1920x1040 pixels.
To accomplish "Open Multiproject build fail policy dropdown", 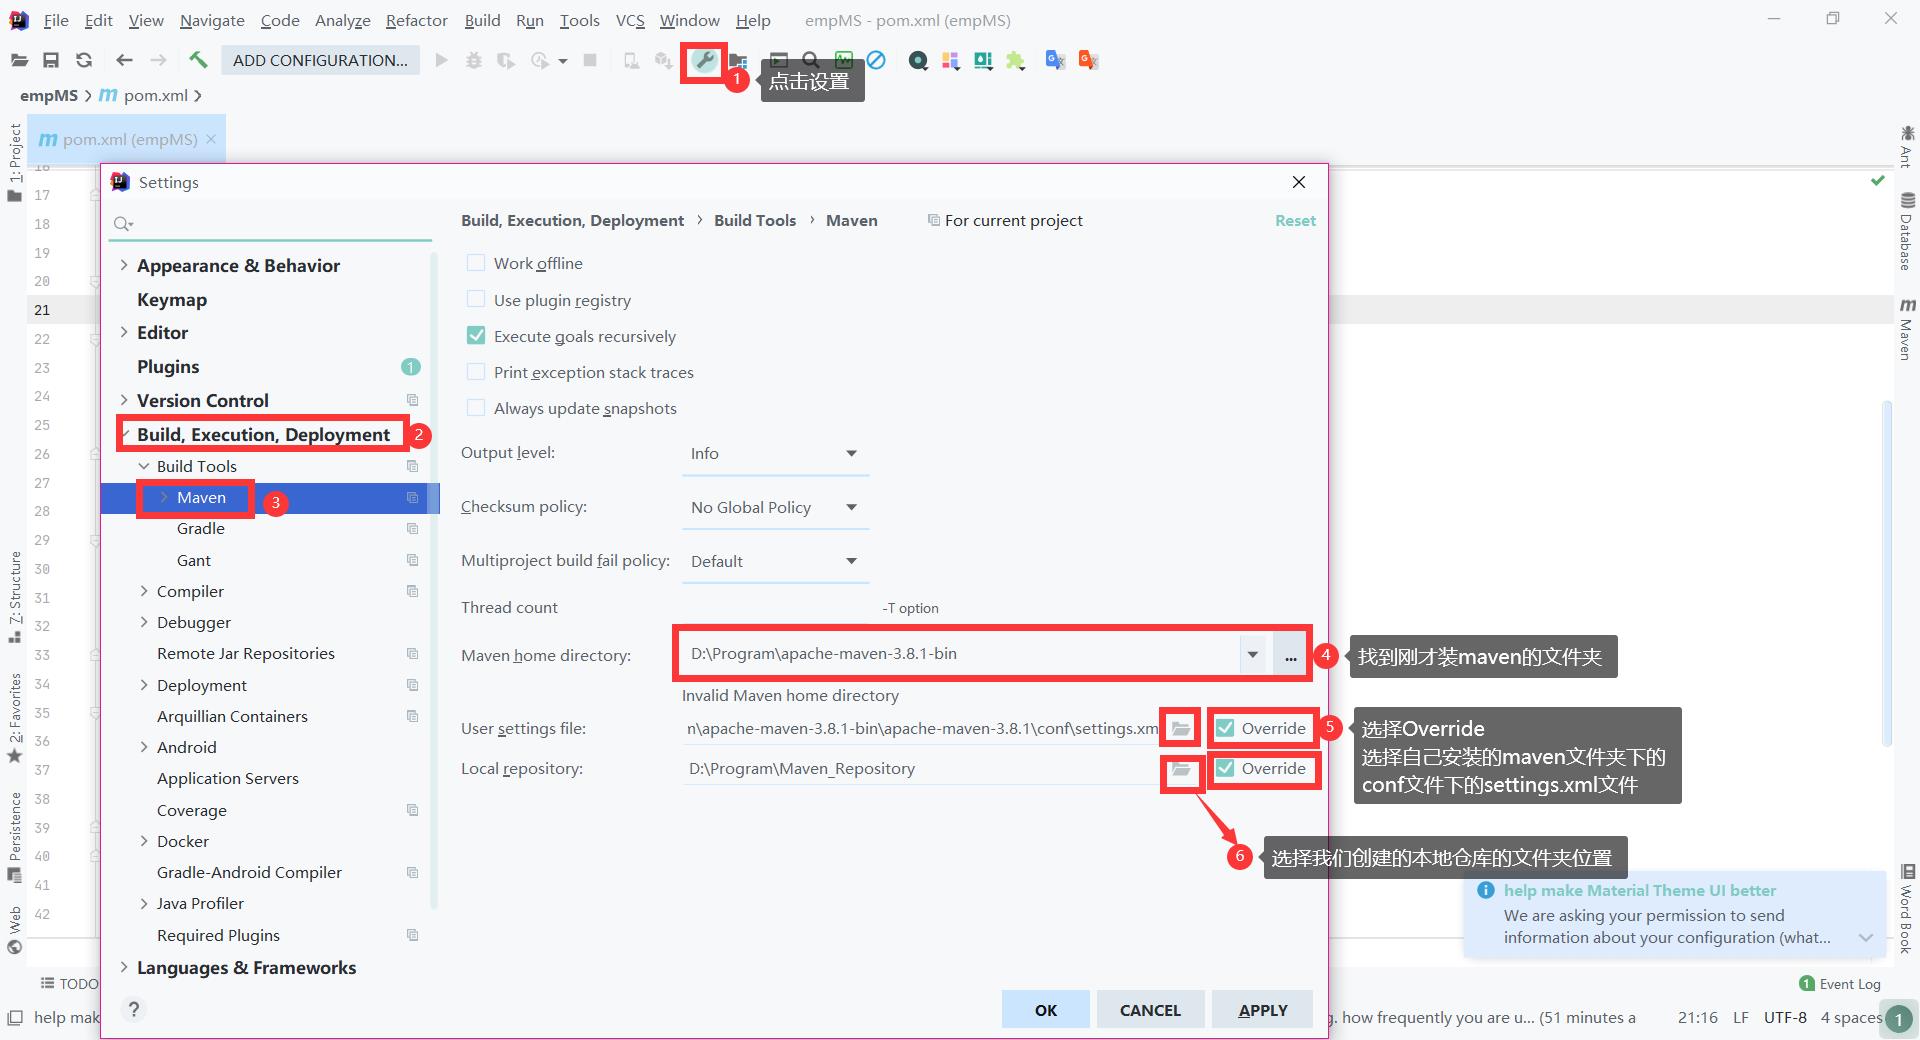I will point(775,562).
